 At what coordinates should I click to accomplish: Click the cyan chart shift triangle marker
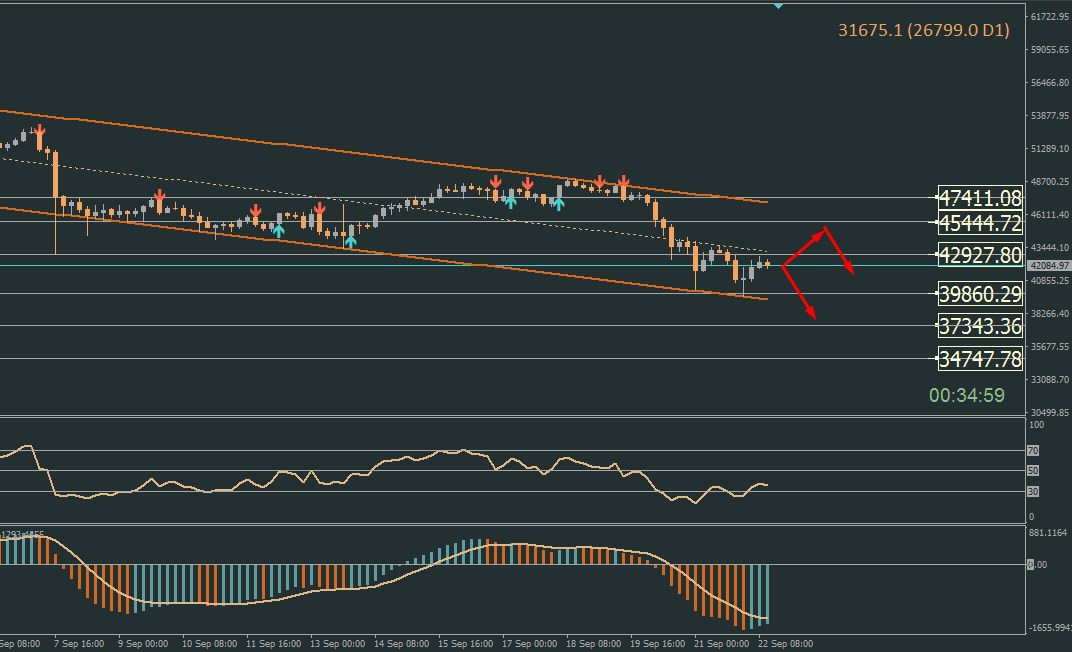pos(778,5)
